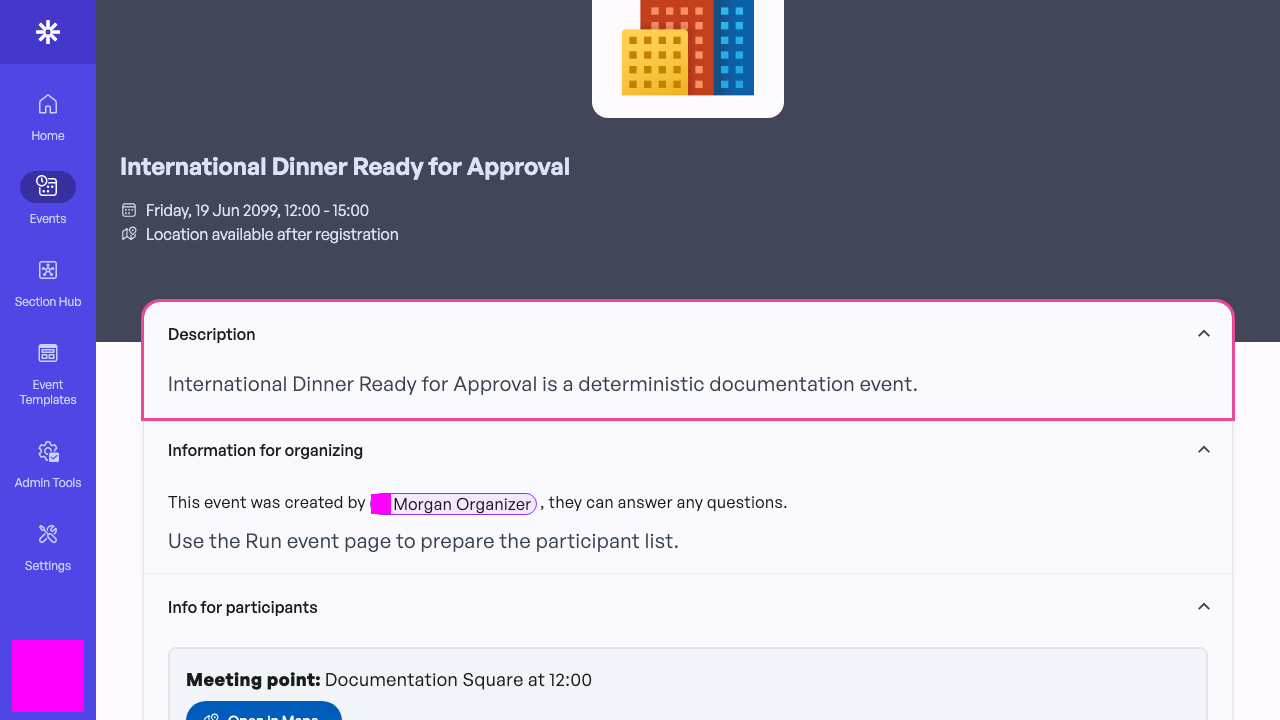Open Section Hub icon in sidebar
1280x720 pixels.
(48, 270)
